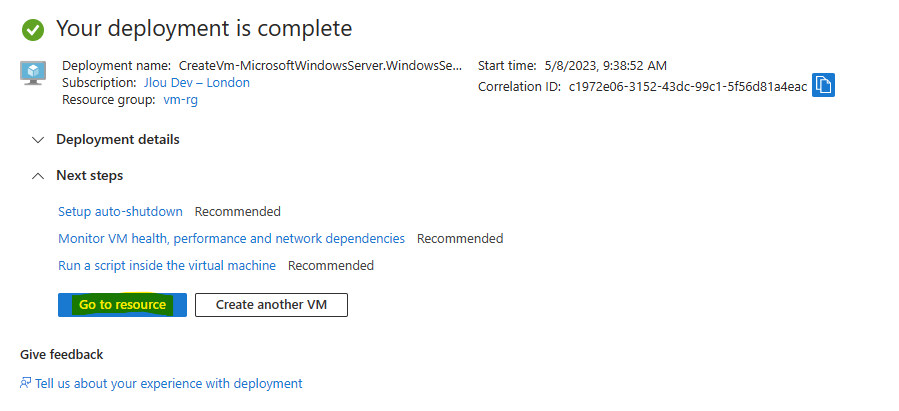The height and width of the screenshot is (411, 899).
Task: Click the truncated CreateVm deployment name text
Action: coord(320,65)
